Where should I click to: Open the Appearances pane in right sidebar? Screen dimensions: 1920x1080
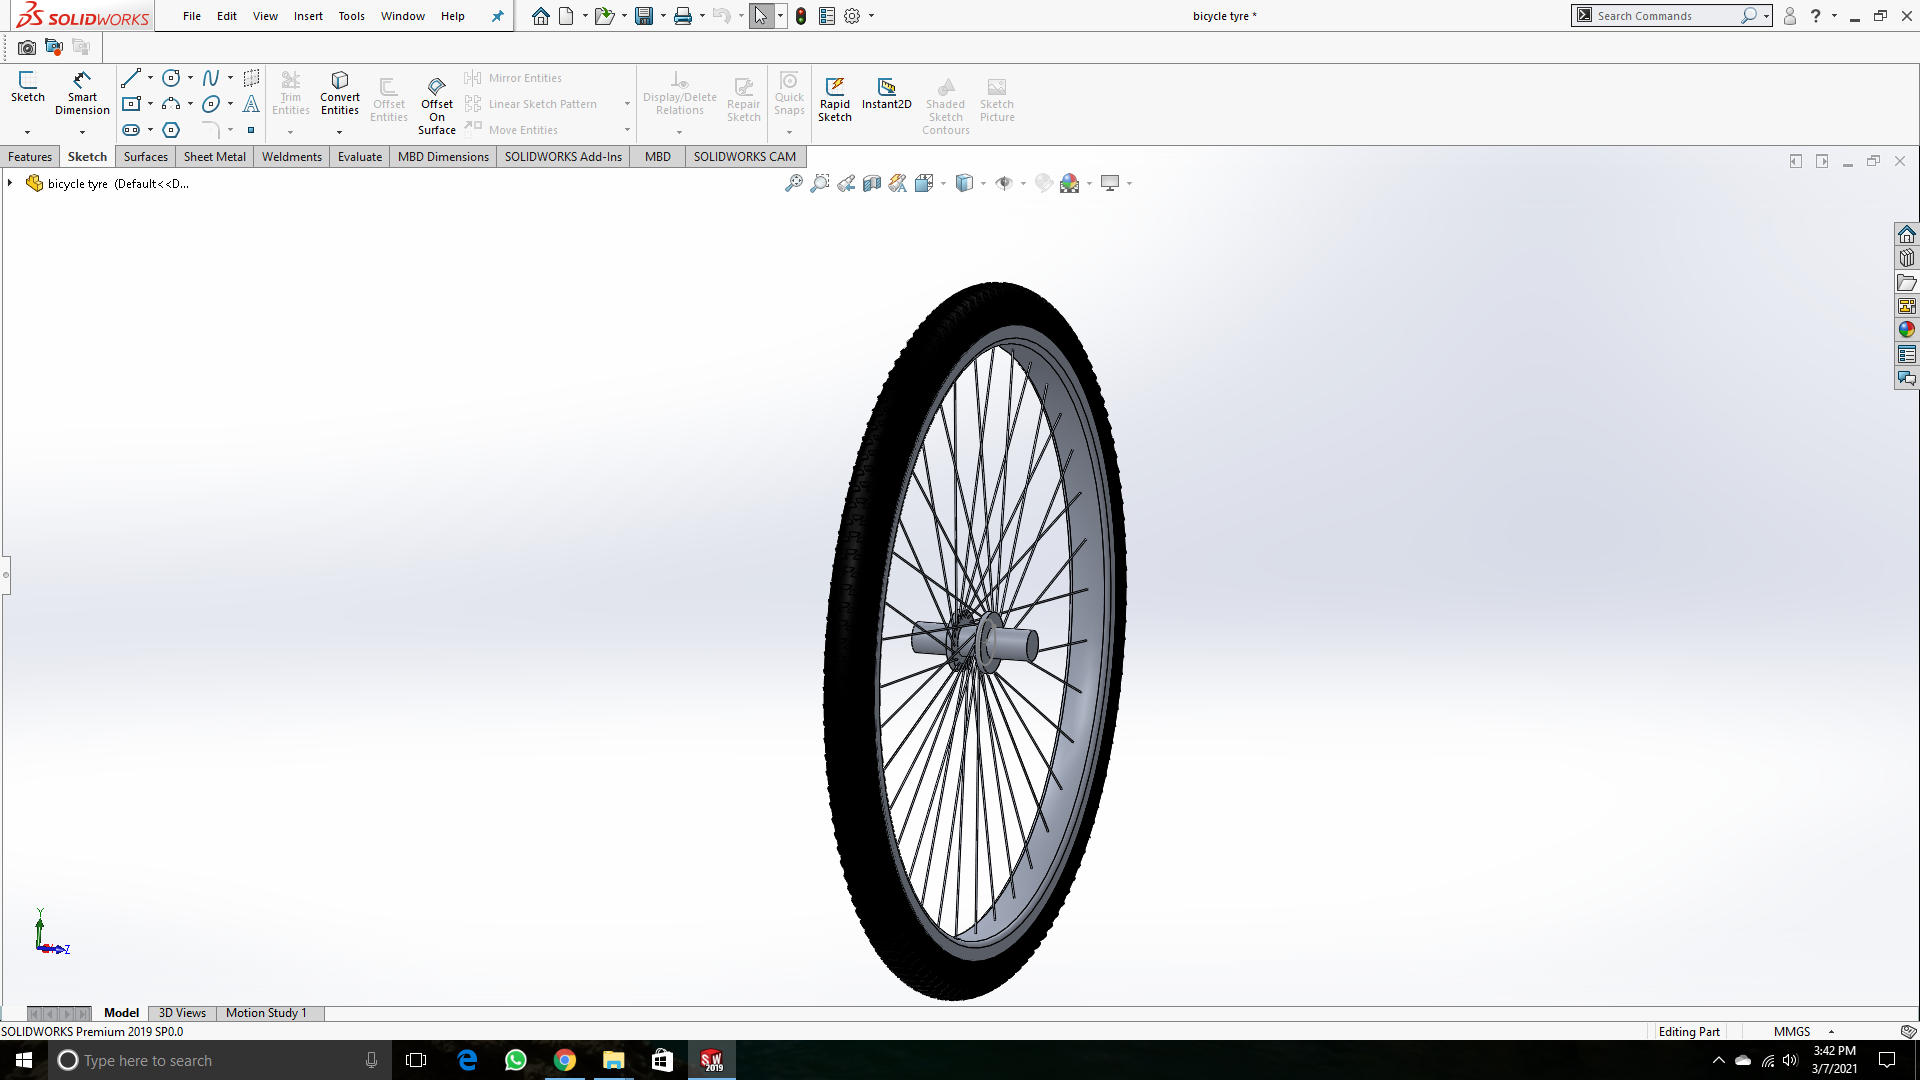point(1906,330)
